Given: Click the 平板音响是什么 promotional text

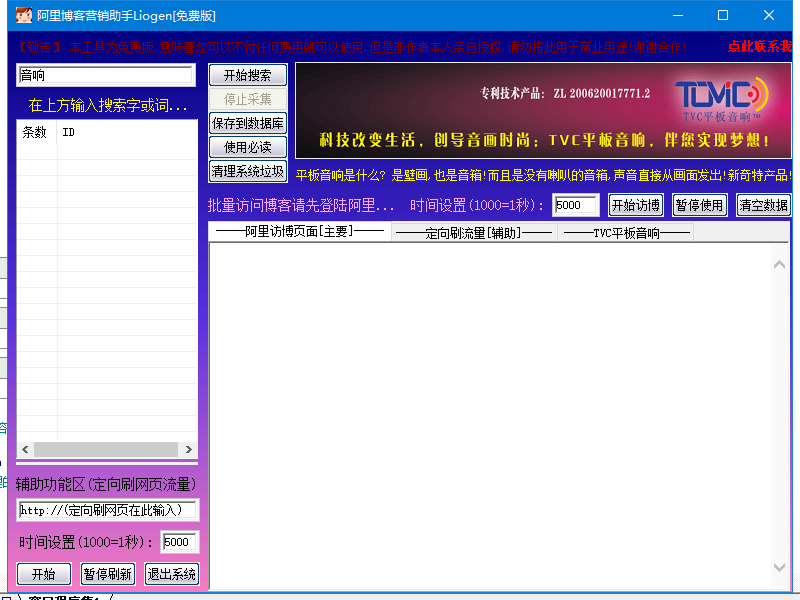Looking at the screenshot, I should pos(543,176).
